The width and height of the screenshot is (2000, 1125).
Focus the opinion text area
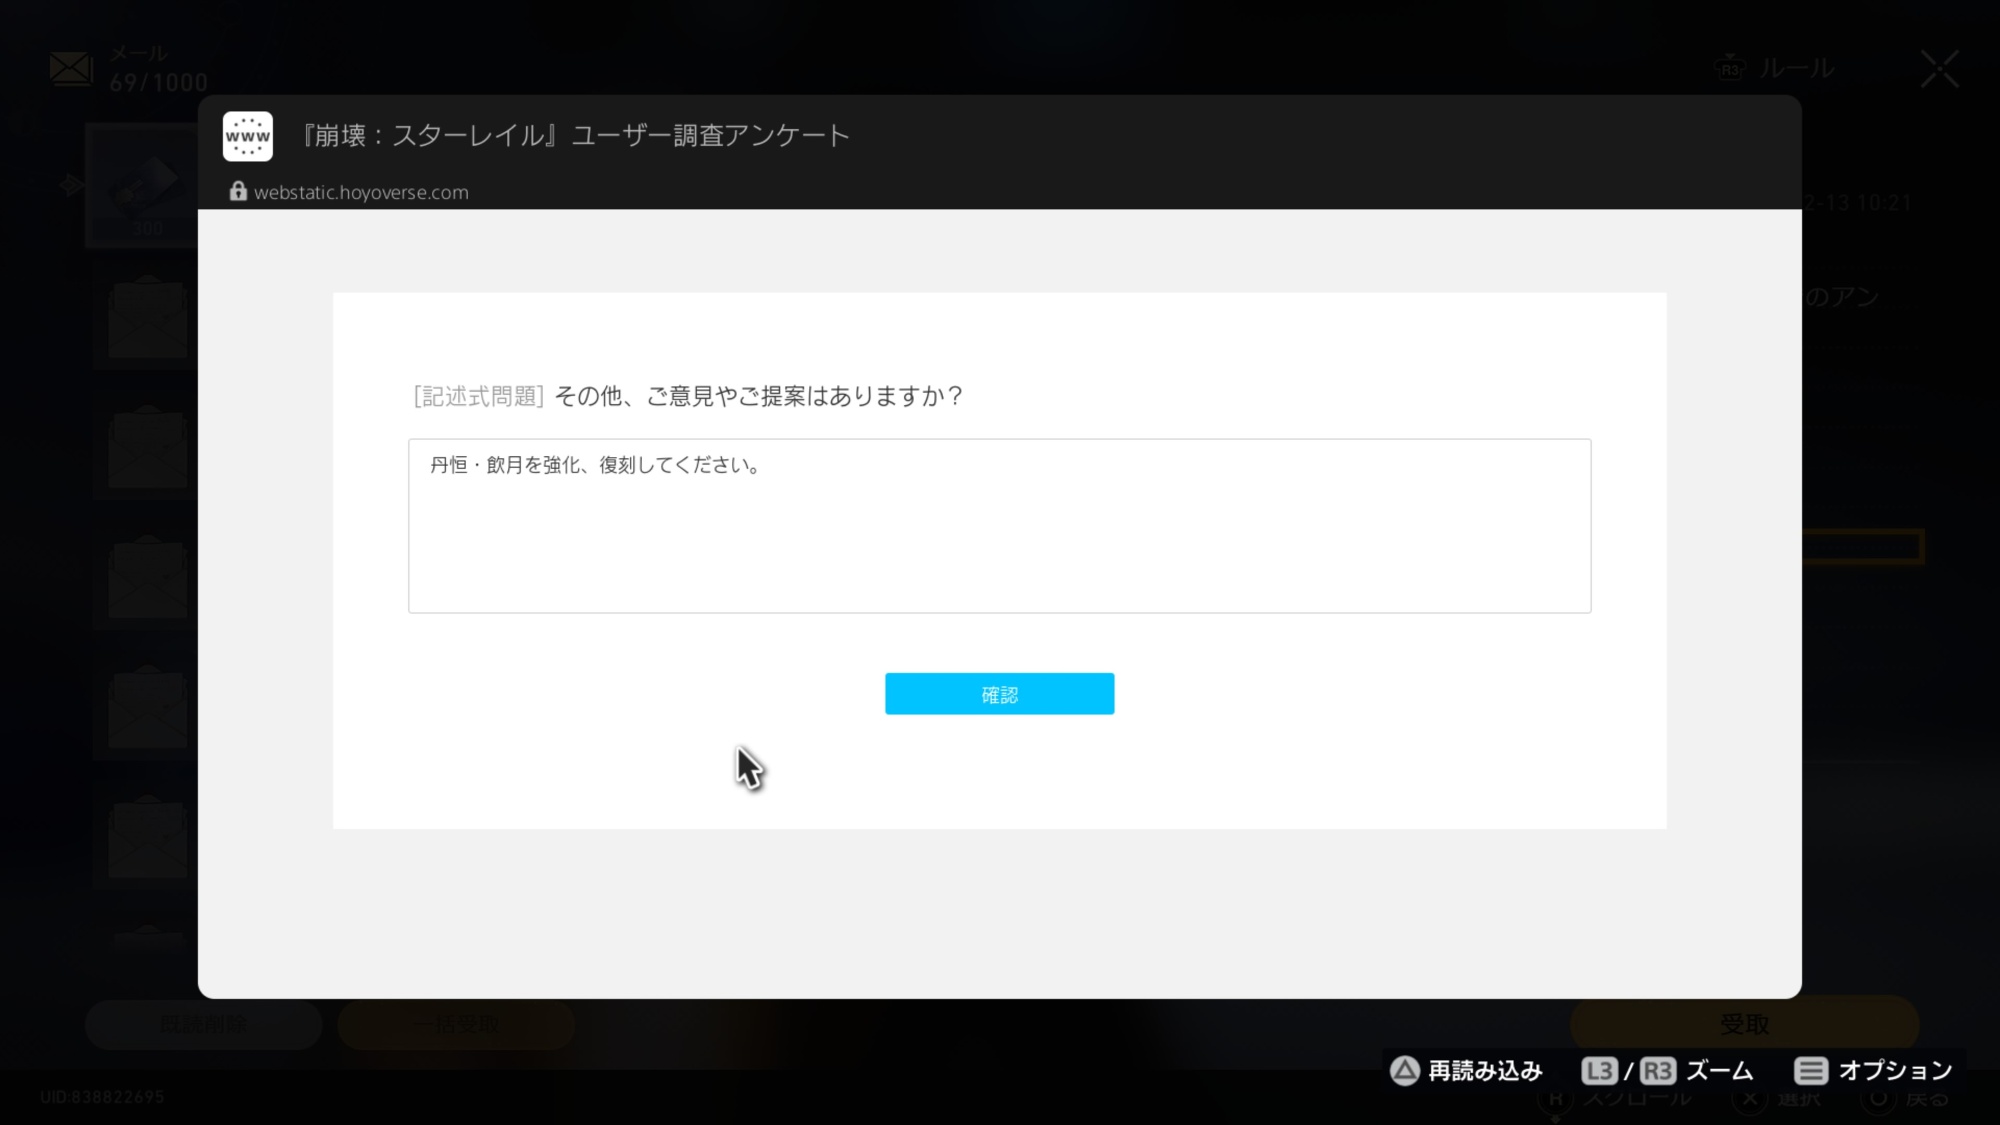tap(999, 526)
